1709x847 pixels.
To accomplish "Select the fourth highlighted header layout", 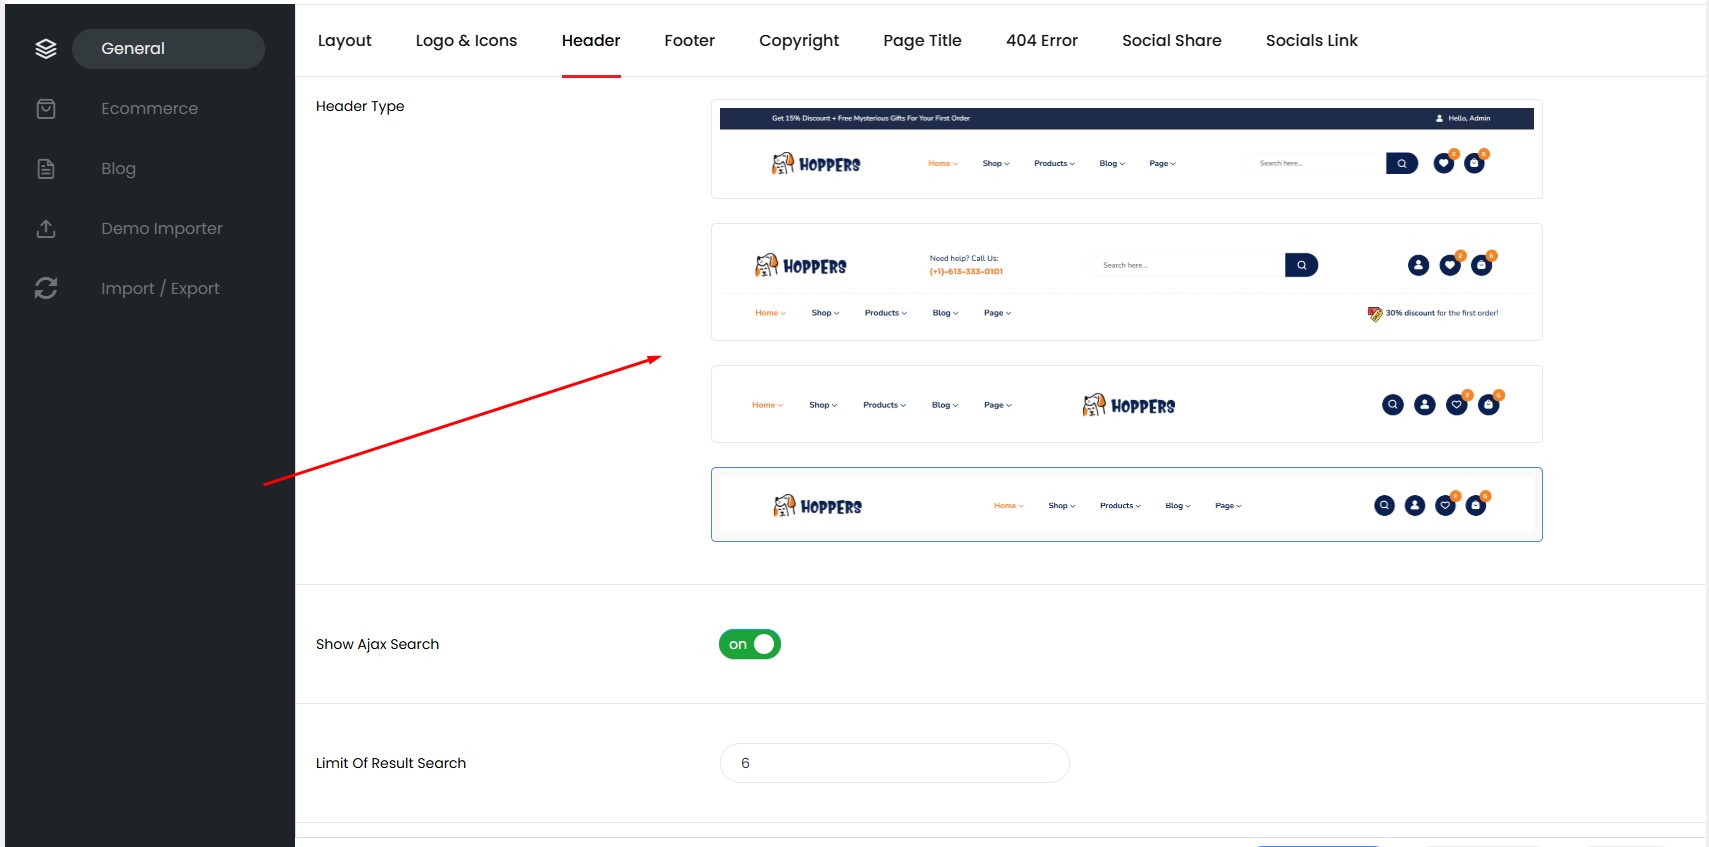I will pyautogui.click(x=1126, y=505).
